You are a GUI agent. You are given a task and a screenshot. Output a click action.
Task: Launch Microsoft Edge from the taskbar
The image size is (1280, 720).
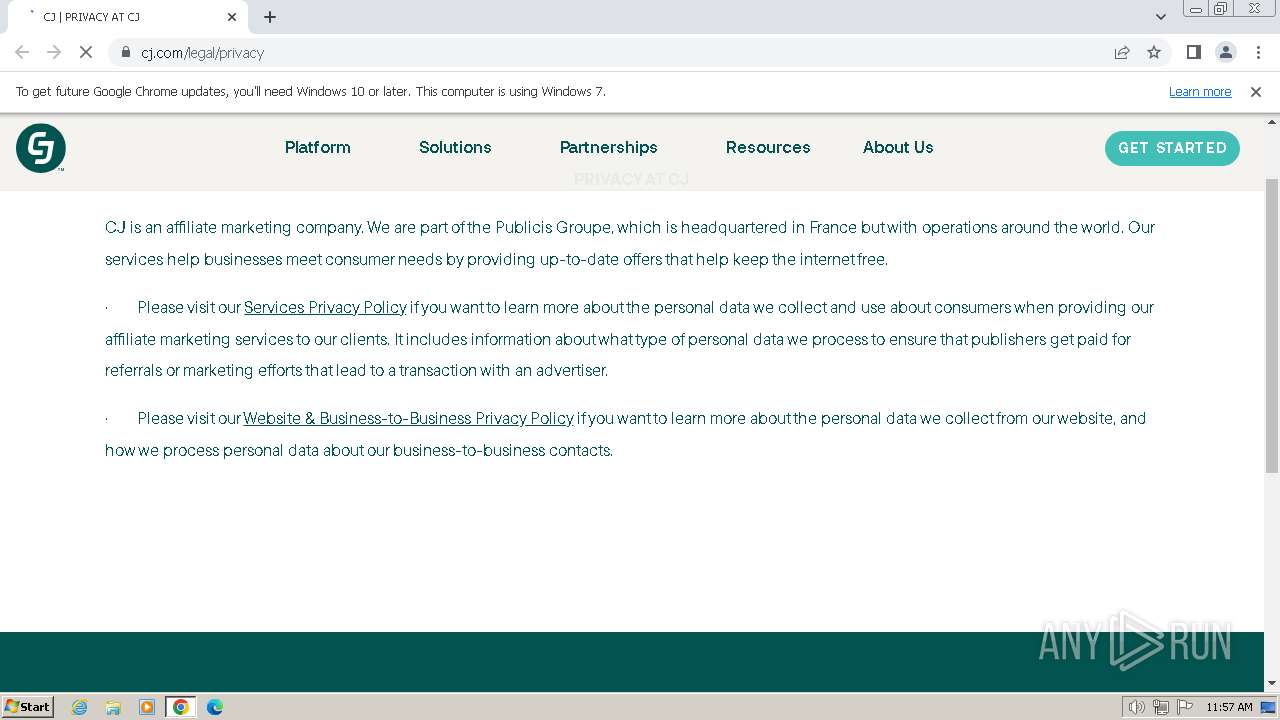214,707
